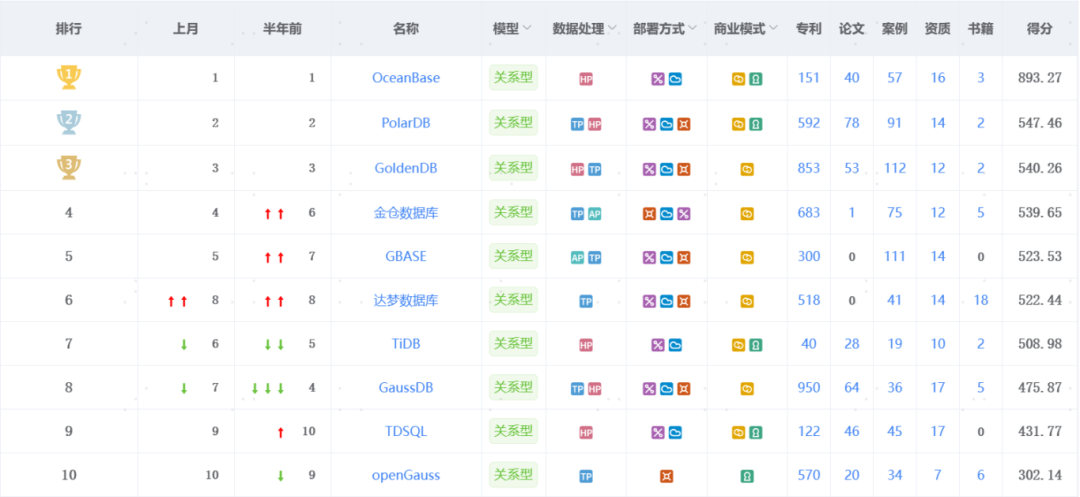Click the case count 112 for GoldenDB

(895, 168)
